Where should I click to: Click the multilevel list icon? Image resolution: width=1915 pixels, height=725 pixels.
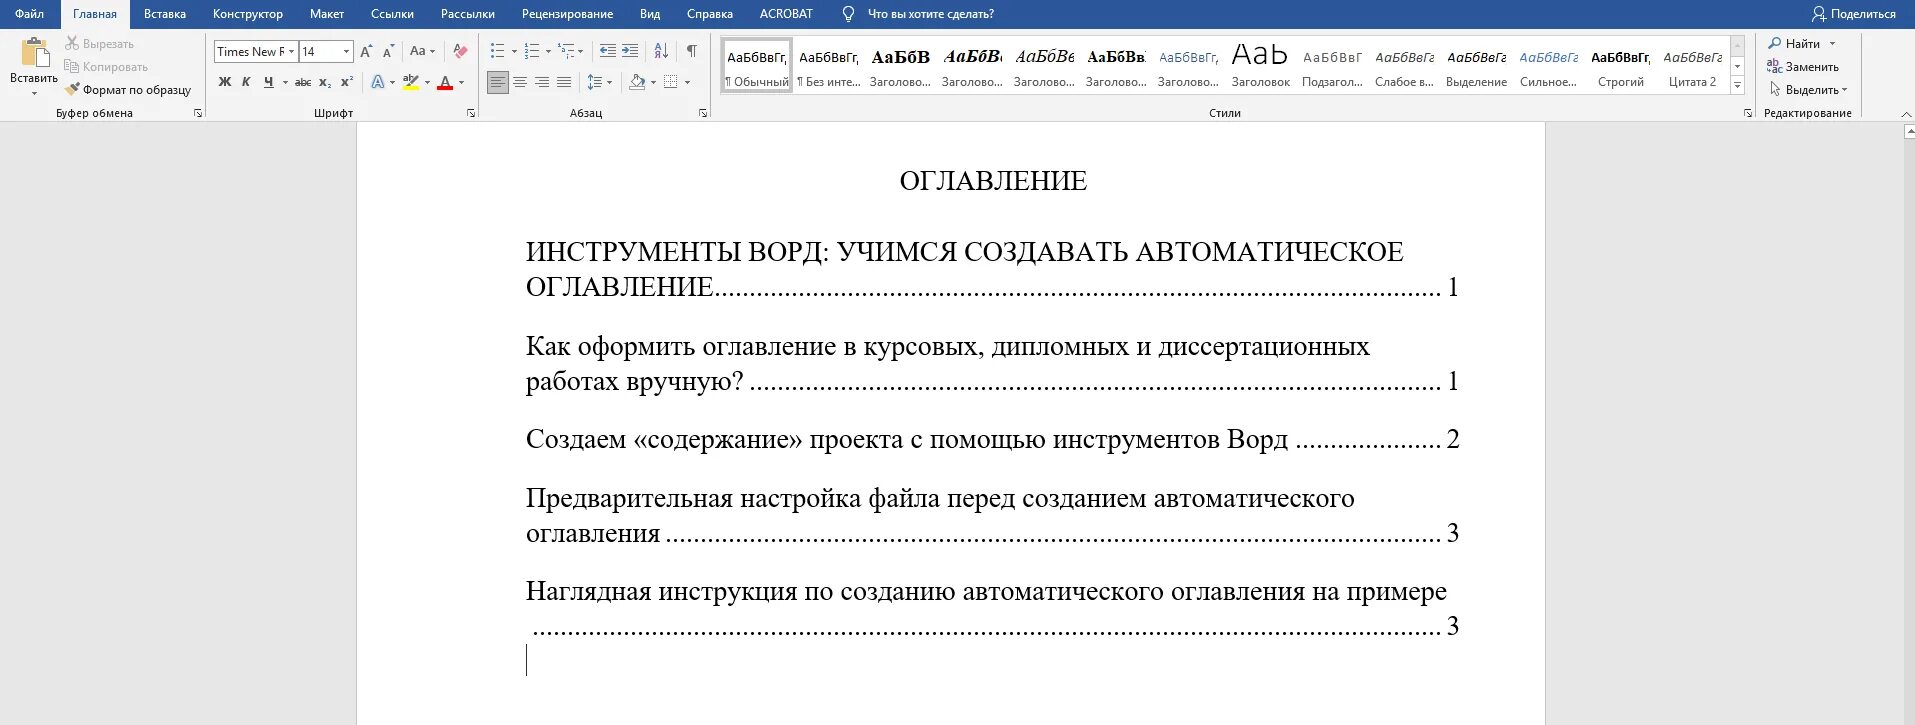point(565,51)
